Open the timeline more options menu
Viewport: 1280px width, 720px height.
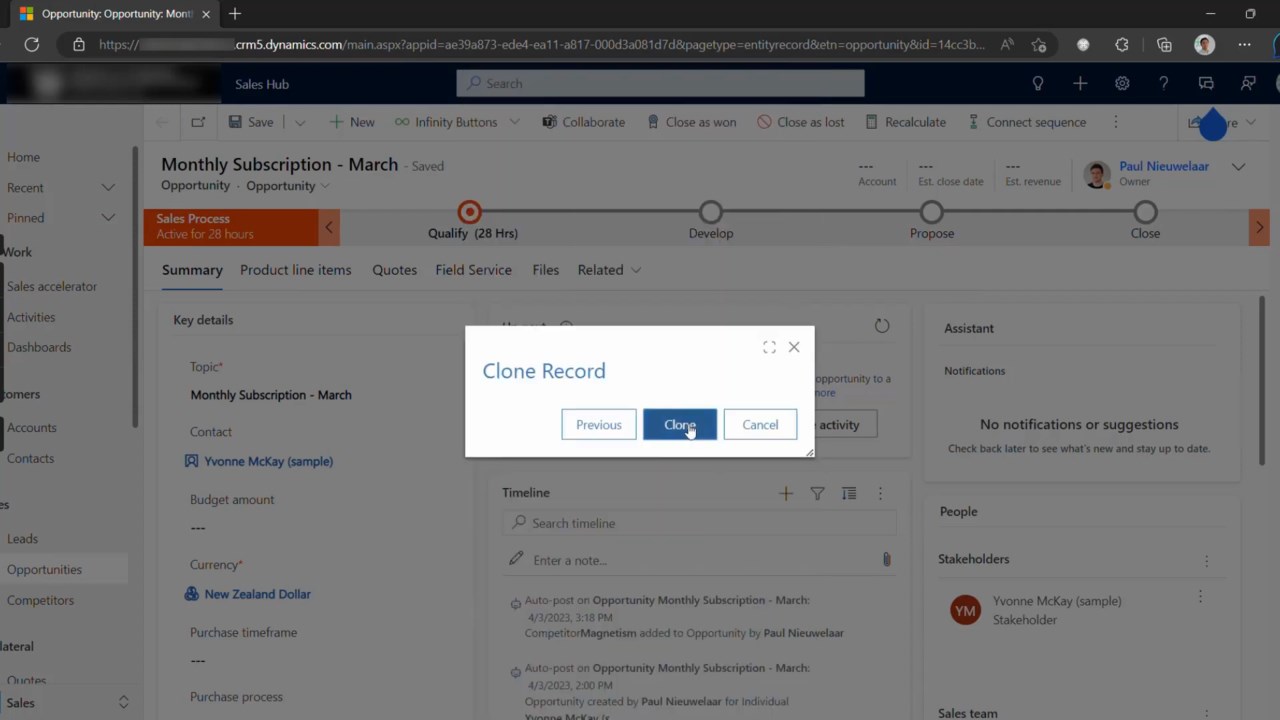tap(880, 493)
